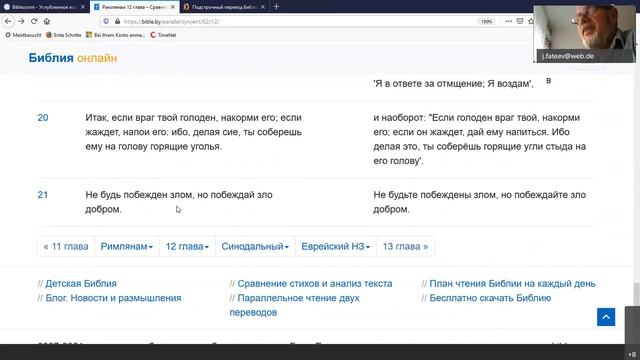This screenshot has height=360, width=640.
Task: Open a new tab with the plus icon
Action: tap(276, 7)
